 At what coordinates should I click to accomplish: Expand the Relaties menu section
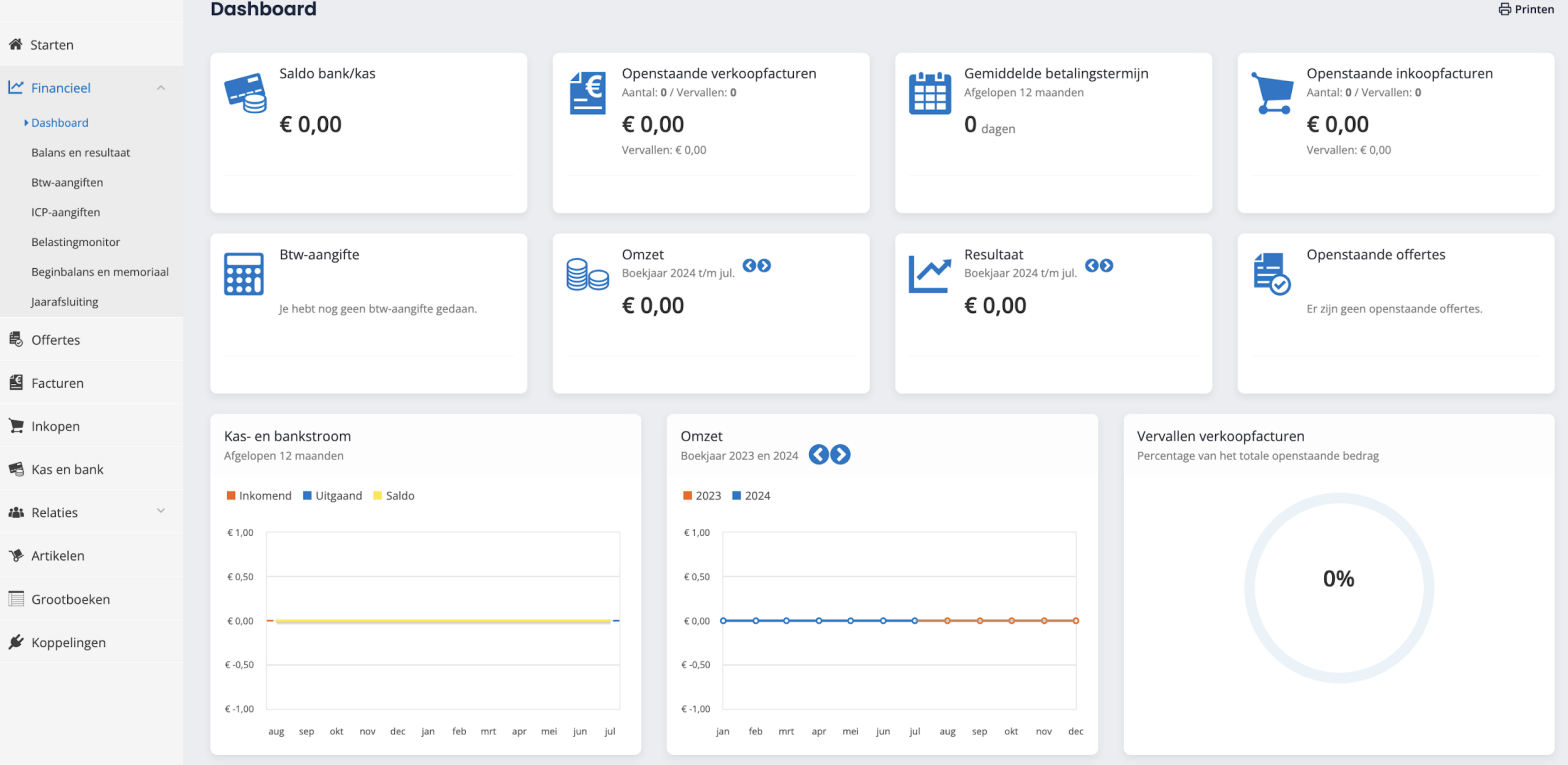(x=161, y=512)
